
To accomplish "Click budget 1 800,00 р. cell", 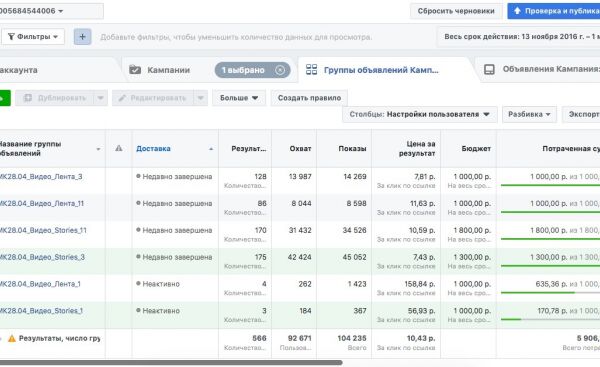I will coord(472,230).
